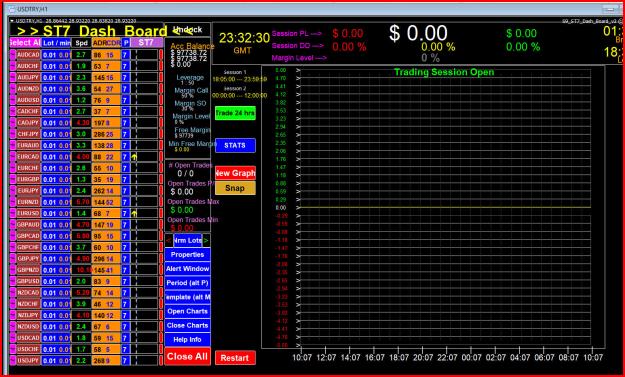Open Properties
The width and height of the screenshot is (625, 377).
[187, 255]
